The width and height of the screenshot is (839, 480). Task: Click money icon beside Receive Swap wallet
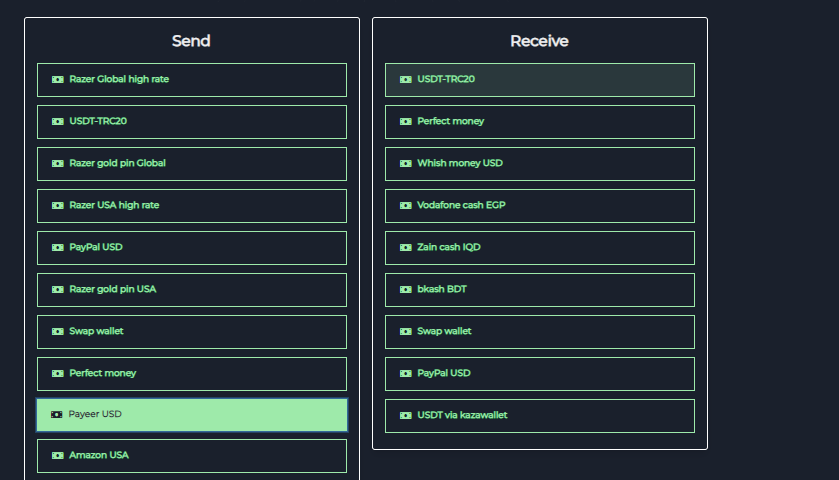(406, 332)
